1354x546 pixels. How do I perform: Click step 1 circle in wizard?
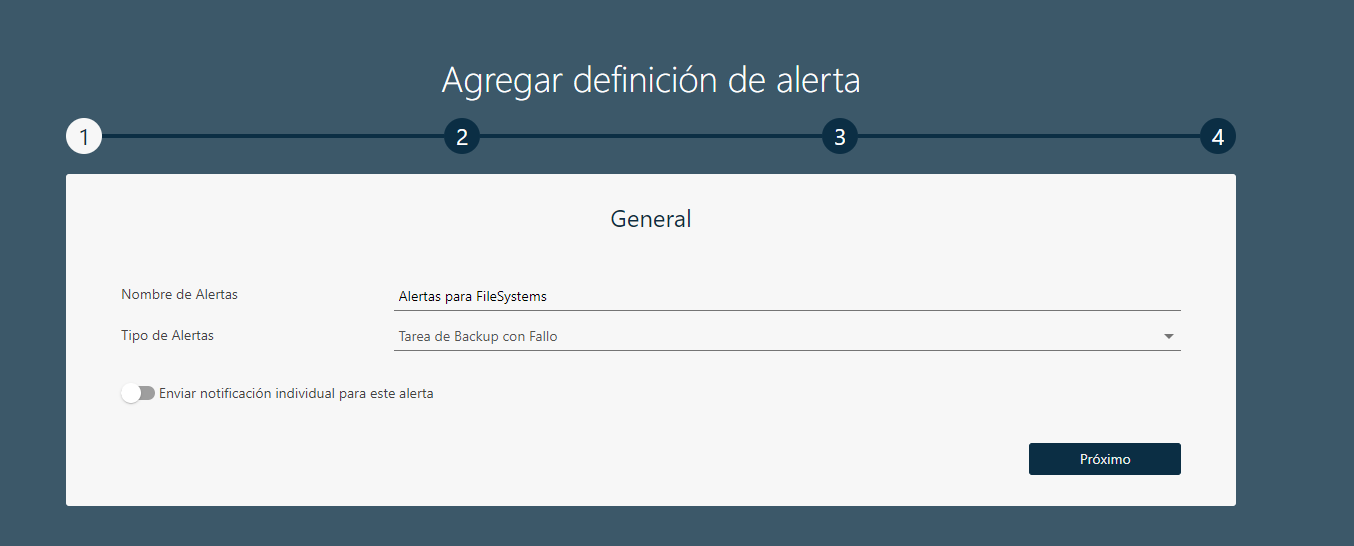click(84, 137)
